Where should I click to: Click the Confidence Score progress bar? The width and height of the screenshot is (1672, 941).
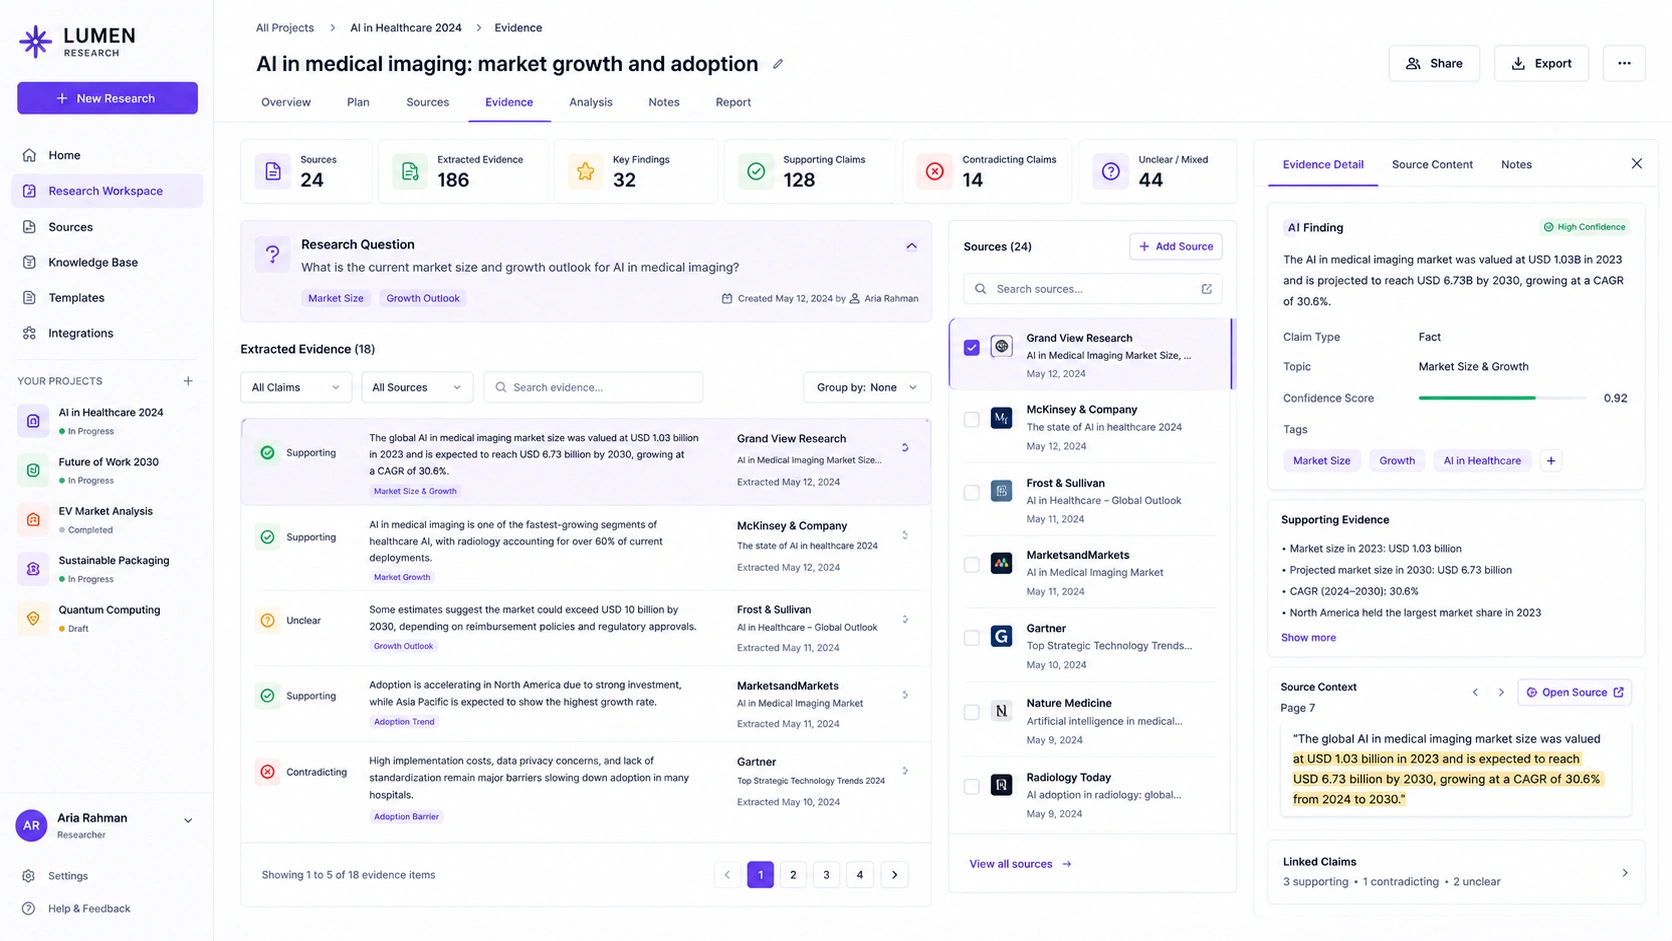tap(1502, 398)
